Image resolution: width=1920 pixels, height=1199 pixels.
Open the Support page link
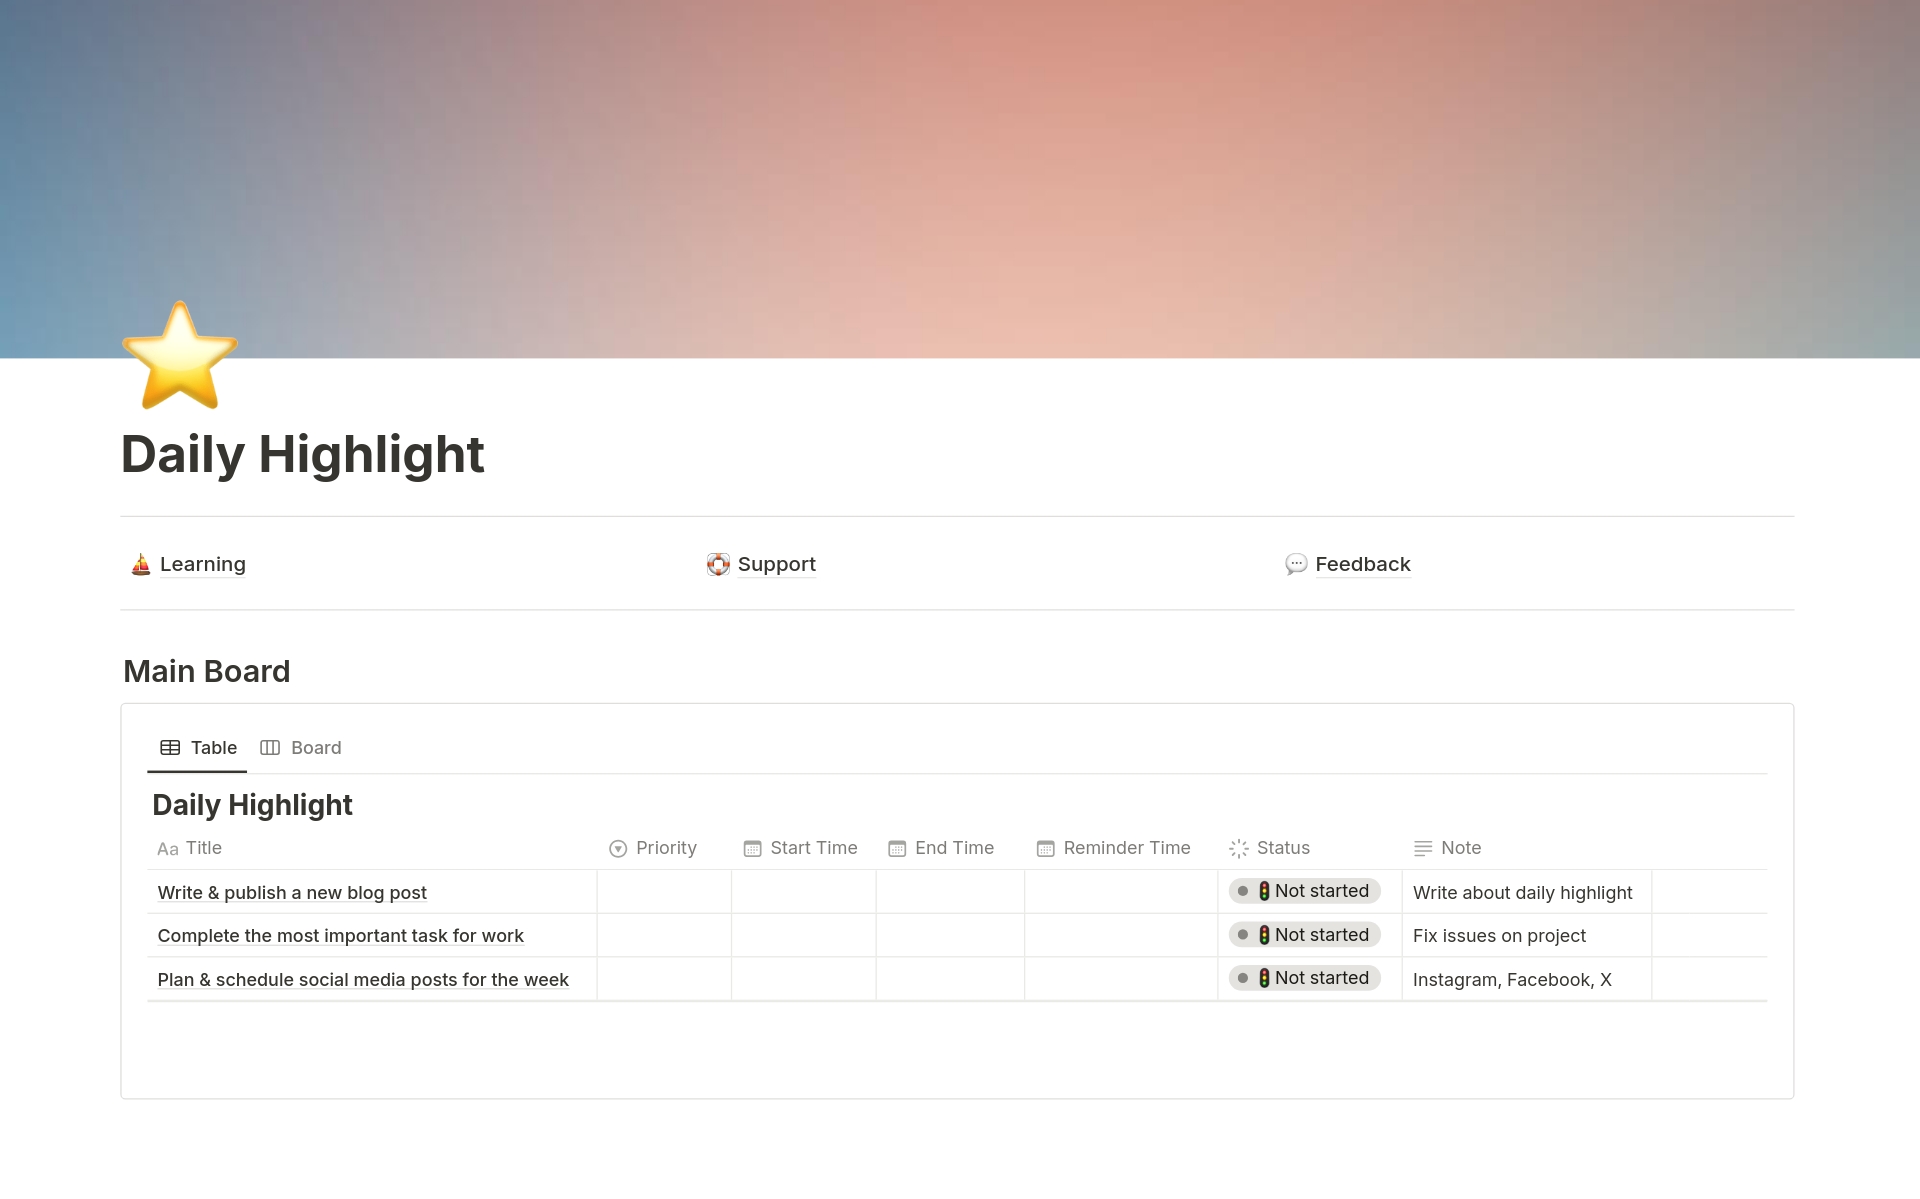[x=776, y=564]
